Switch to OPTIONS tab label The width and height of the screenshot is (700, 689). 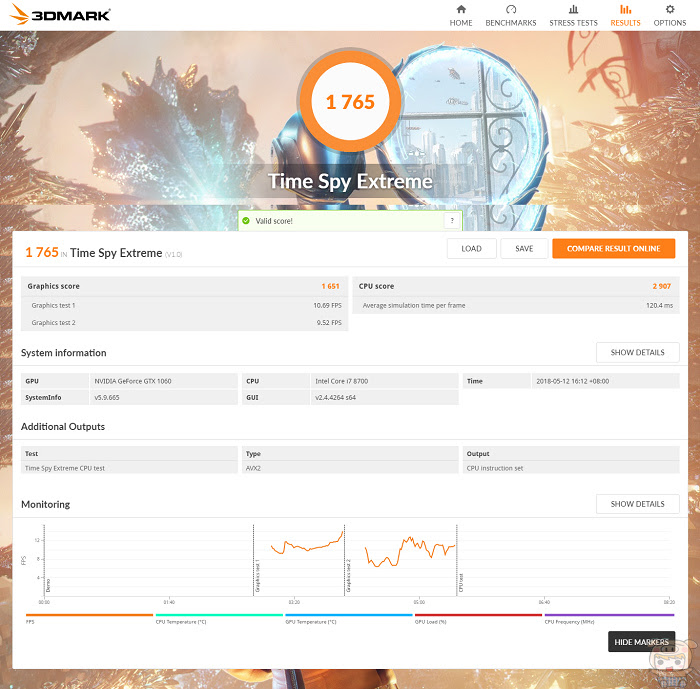(x=670, y=23)
